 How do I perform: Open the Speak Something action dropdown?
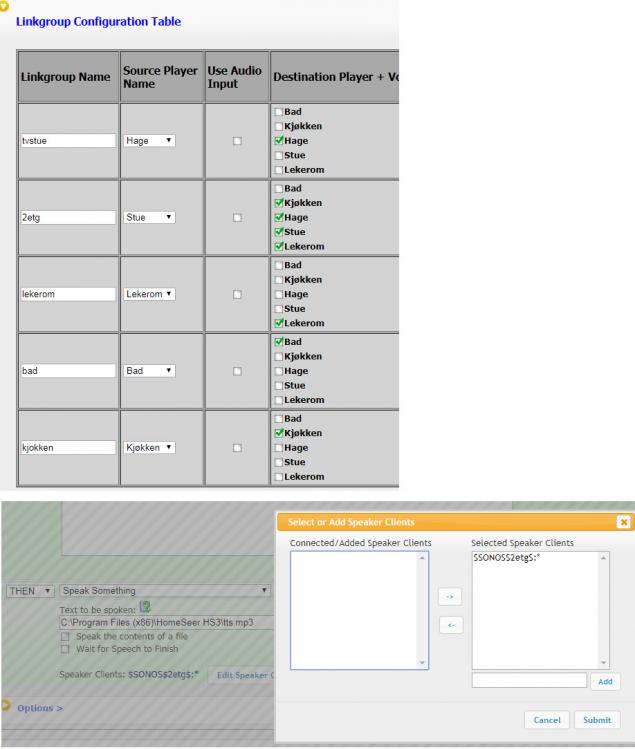pos(165,591)
